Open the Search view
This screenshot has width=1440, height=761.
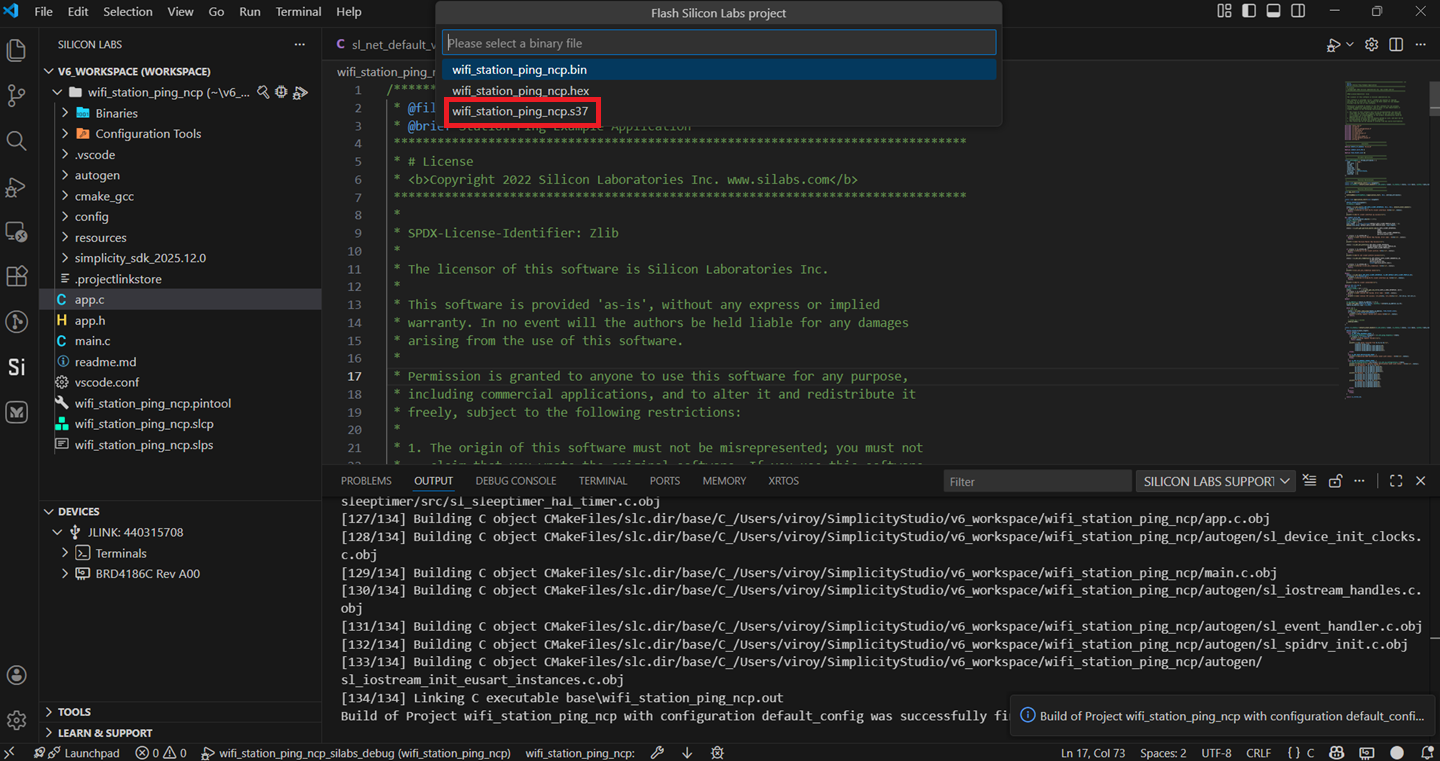16,141
